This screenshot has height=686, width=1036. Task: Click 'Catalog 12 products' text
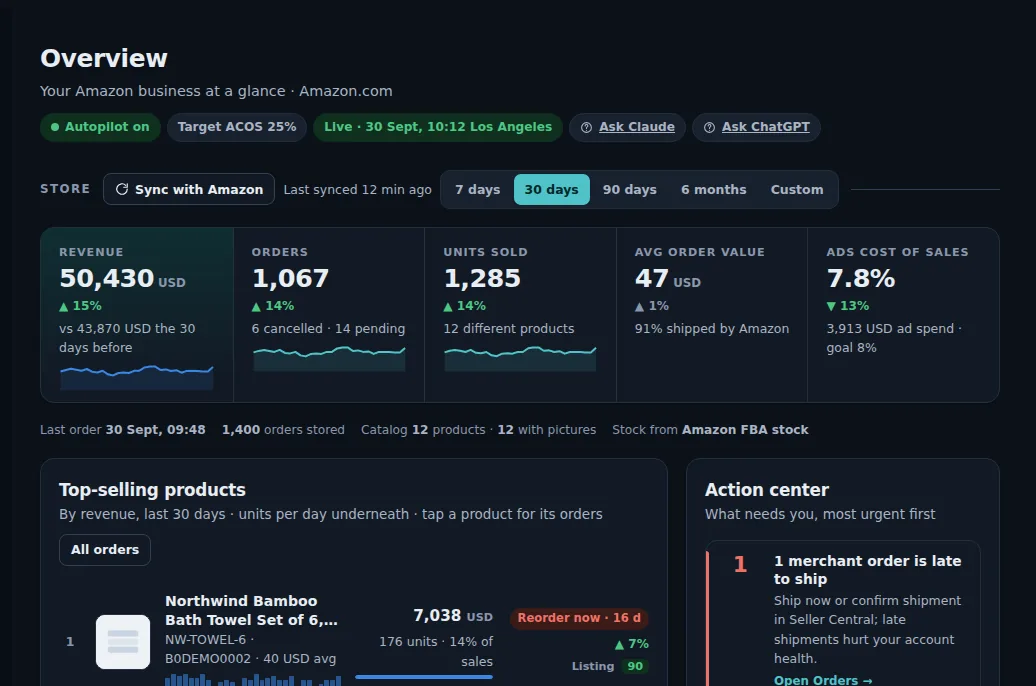coord(424,430)
